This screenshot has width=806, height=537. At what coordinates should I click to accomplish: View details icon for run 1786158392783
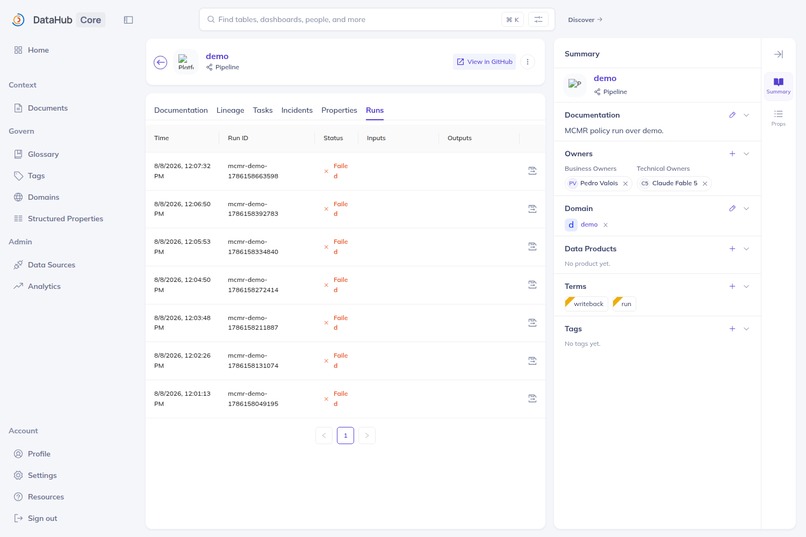pos(532,209)
